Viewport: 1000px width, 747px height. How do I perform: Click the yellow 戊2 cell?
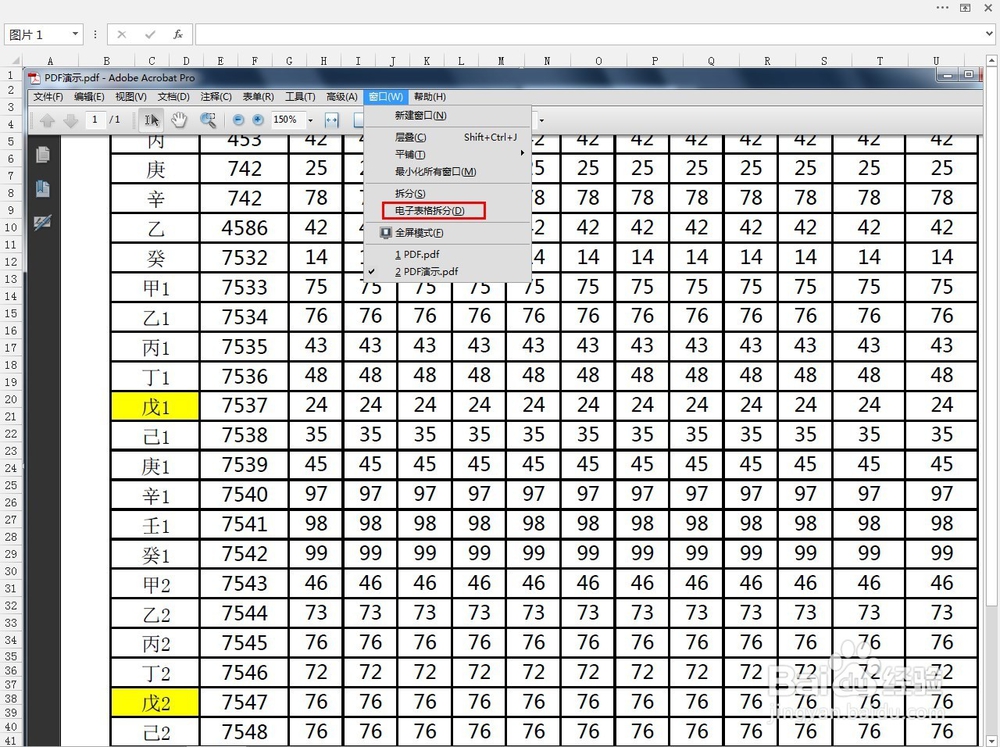tap(155, 702)
